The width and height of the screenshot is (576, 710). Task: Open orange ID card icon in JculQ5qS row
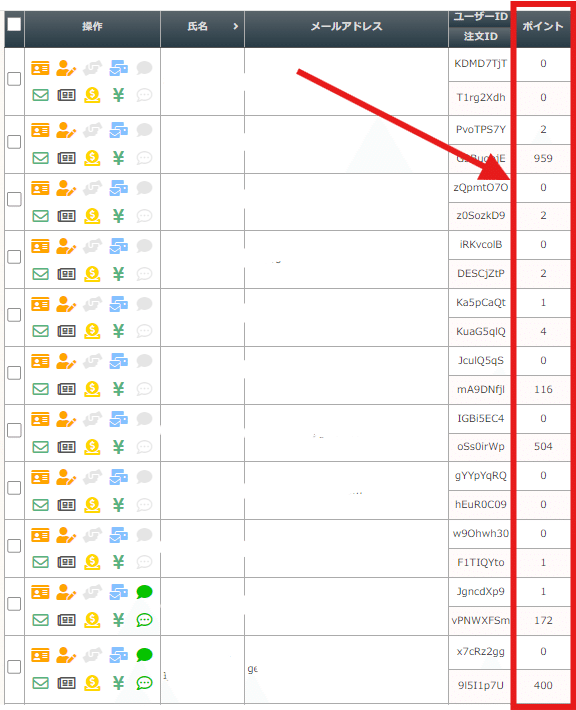40,361
